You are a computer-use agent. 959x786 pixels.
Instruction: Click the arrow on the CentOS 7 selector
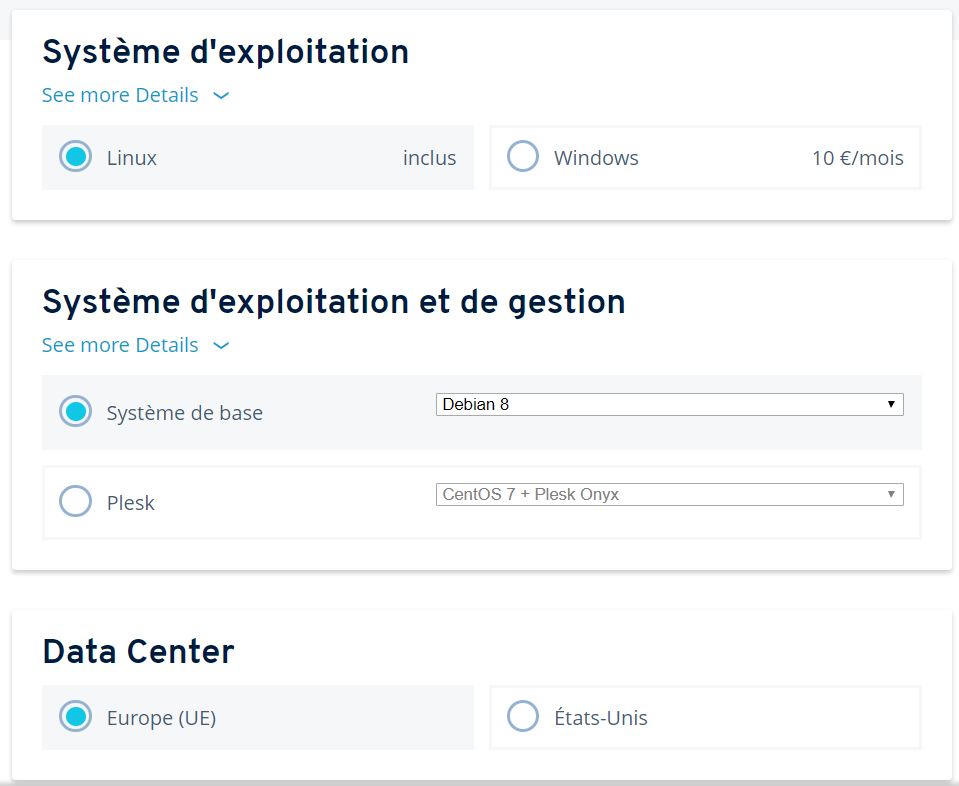[891, 493]
